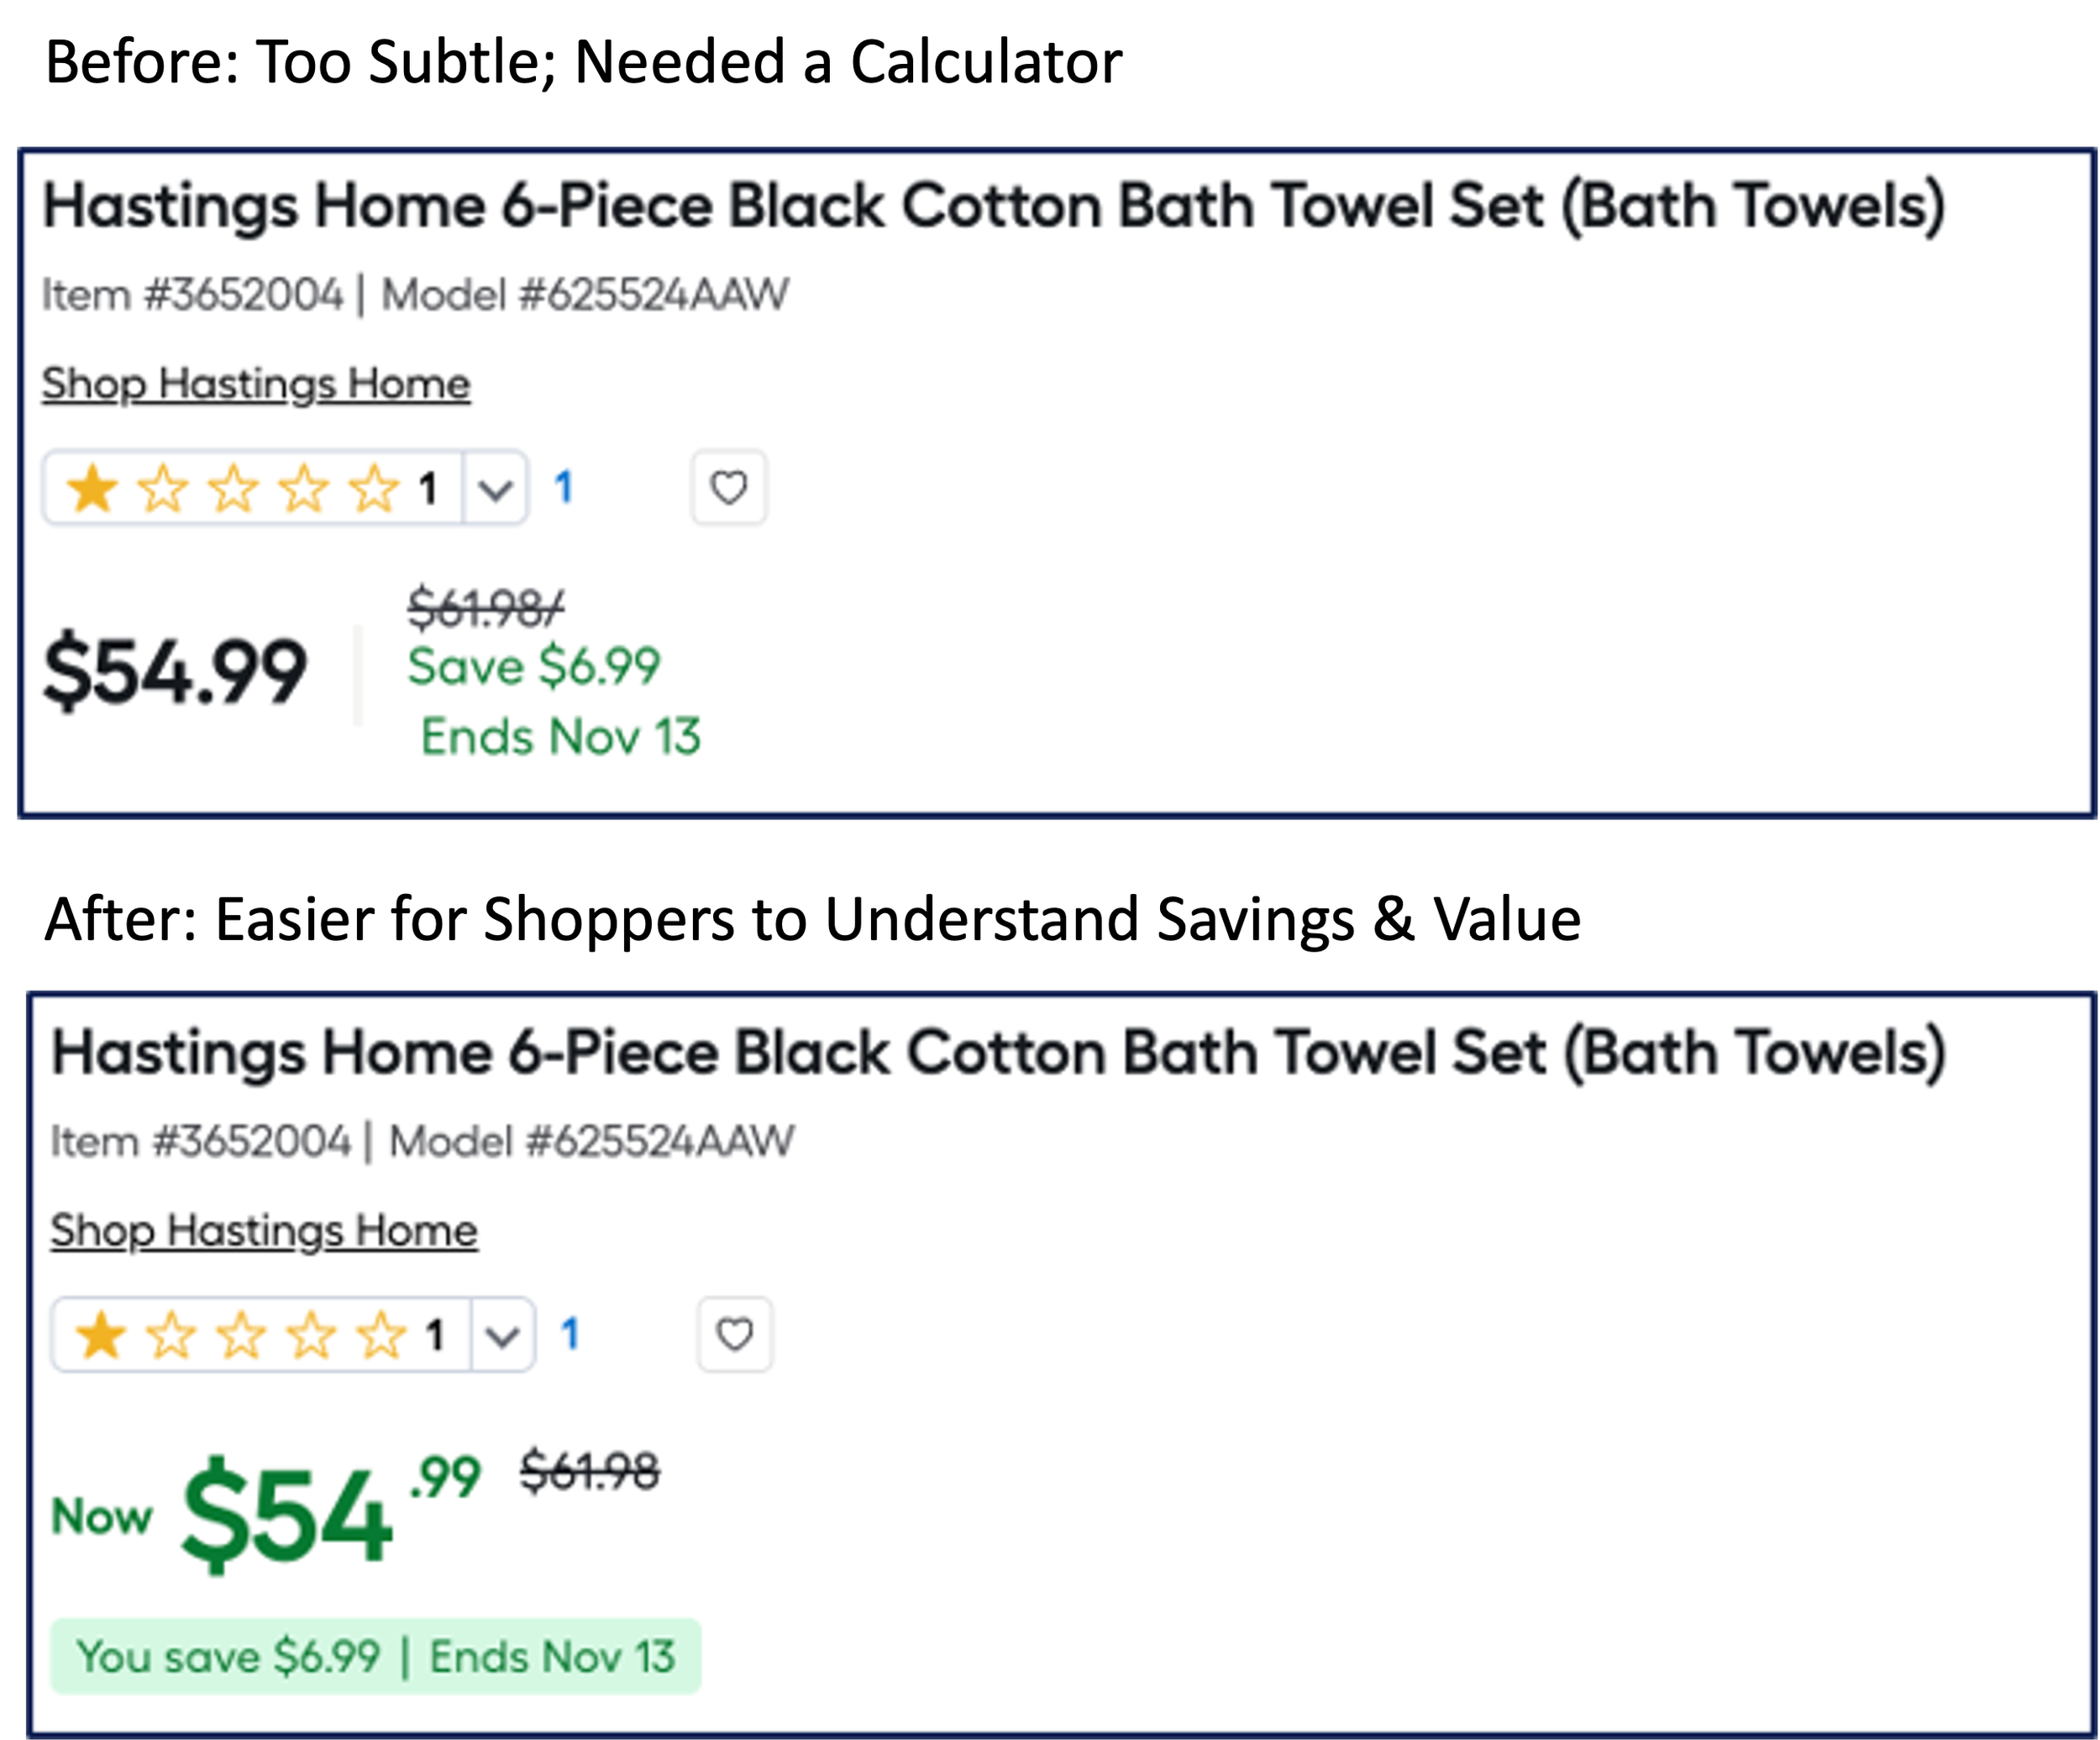Viewport: 2100px width, 1740px height.
Task: Click the lower card's Hastings Home towel set title
Action: tap(998, 1054)
